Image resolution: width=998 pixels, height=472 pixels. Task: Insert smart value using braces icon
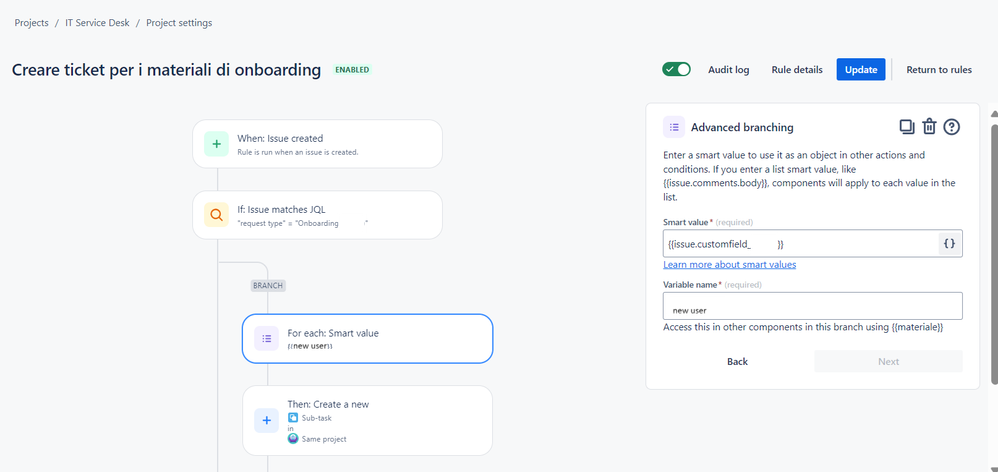(949, 244)
